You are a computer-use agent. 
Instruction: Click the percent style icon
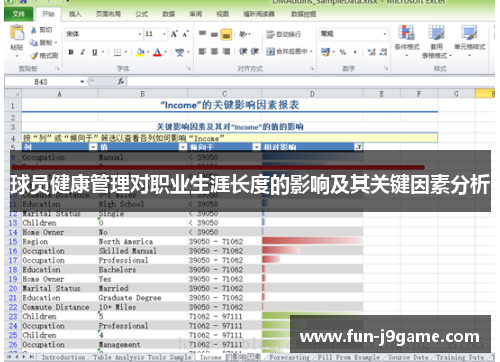[x=343, y=52]
